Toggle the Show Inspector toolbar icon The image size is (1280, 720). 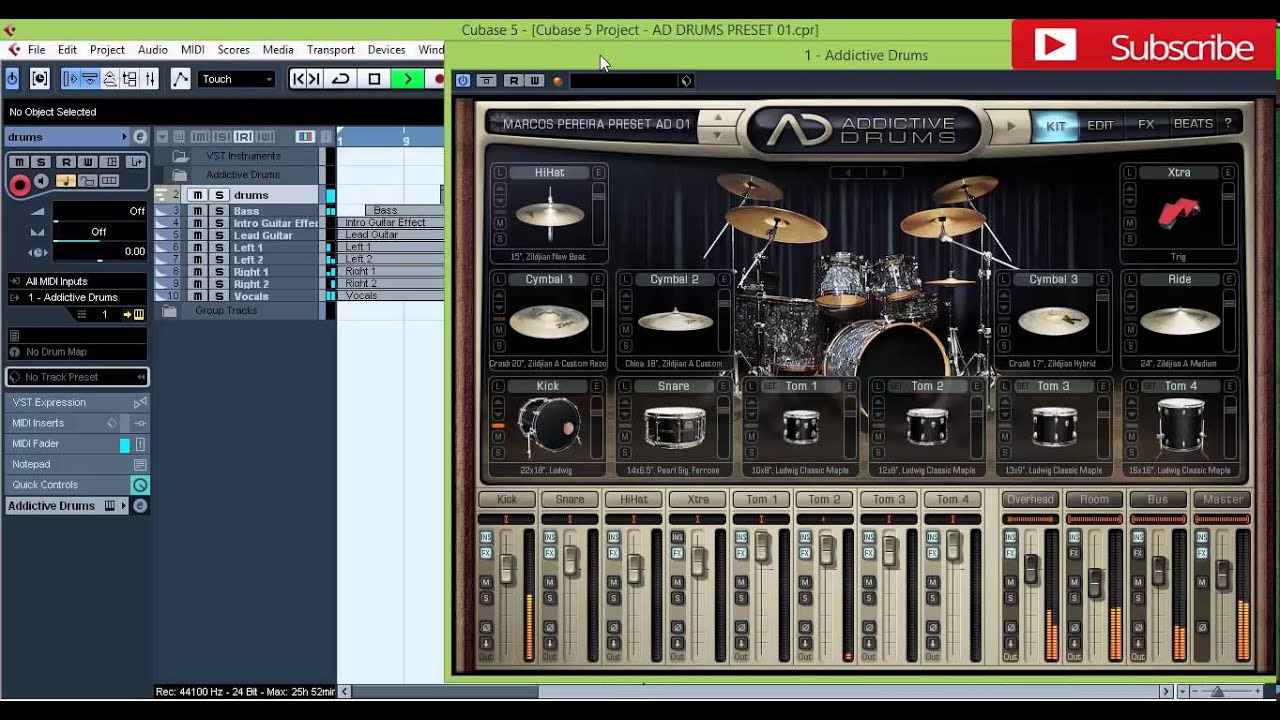click(x=71, y=79)
